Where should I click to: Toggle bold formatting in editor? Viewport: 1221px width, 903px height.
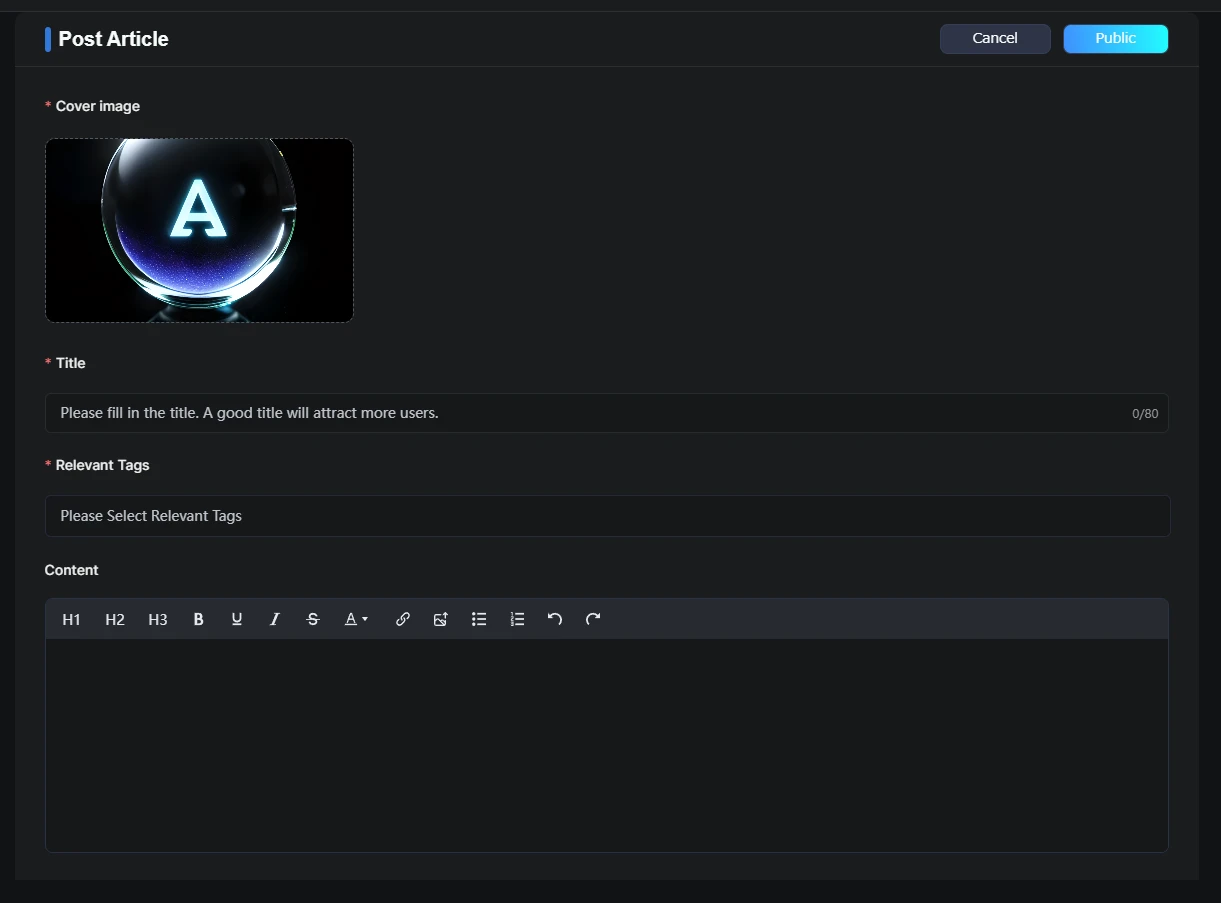[198, 620]
